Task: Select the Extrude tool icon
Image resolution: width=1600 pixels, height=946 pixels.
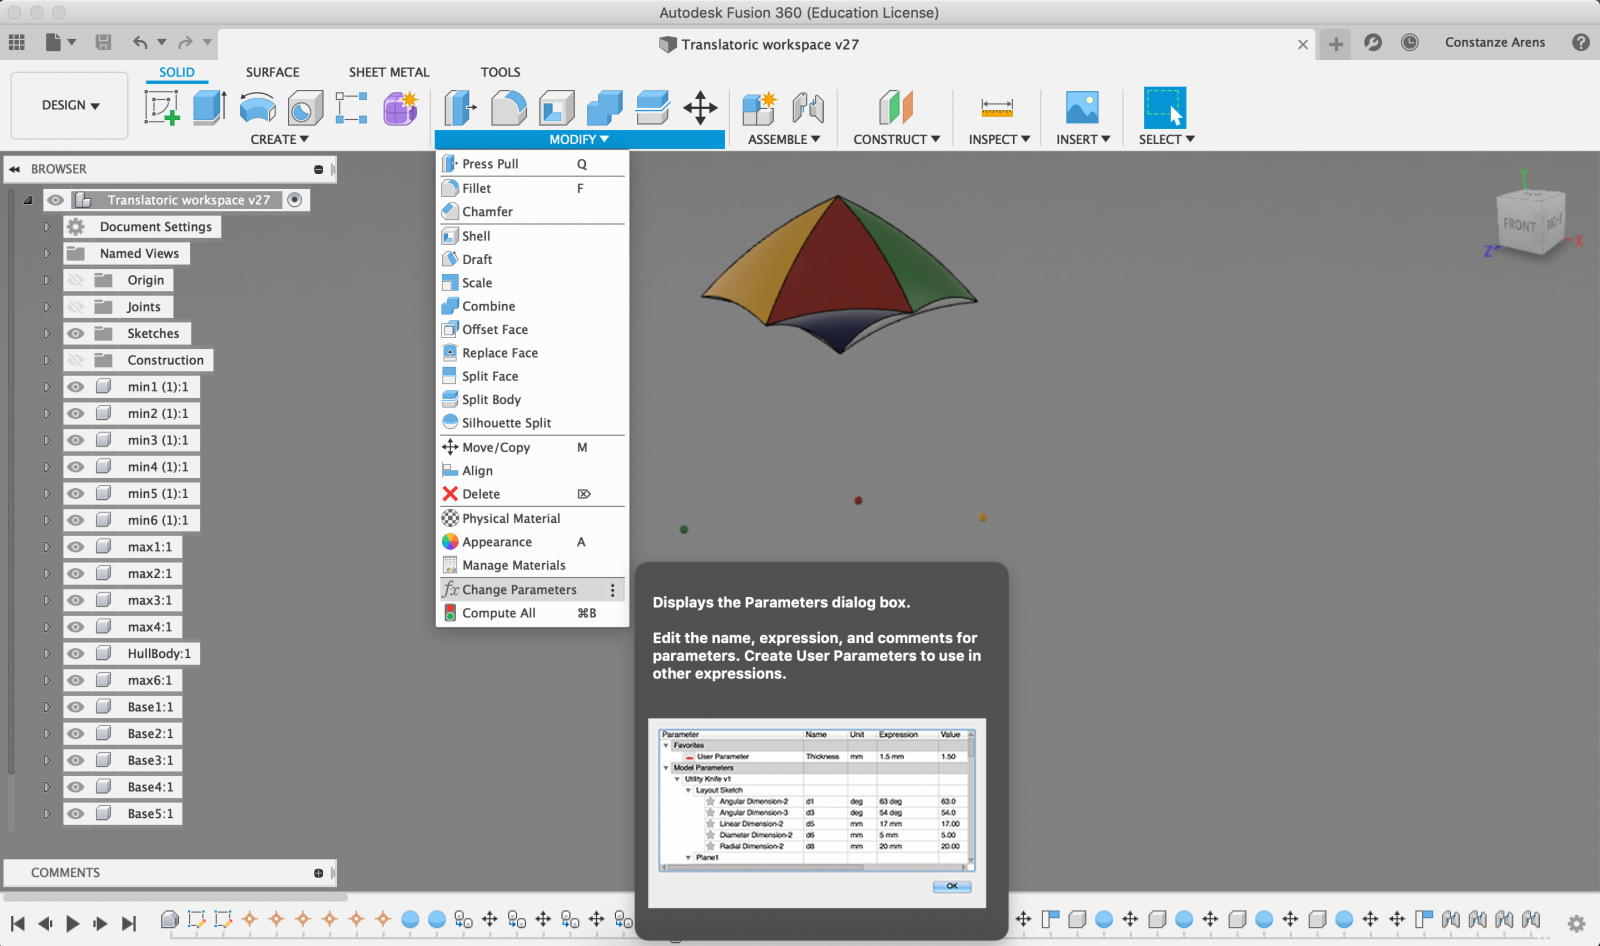Action: point(208,108)
